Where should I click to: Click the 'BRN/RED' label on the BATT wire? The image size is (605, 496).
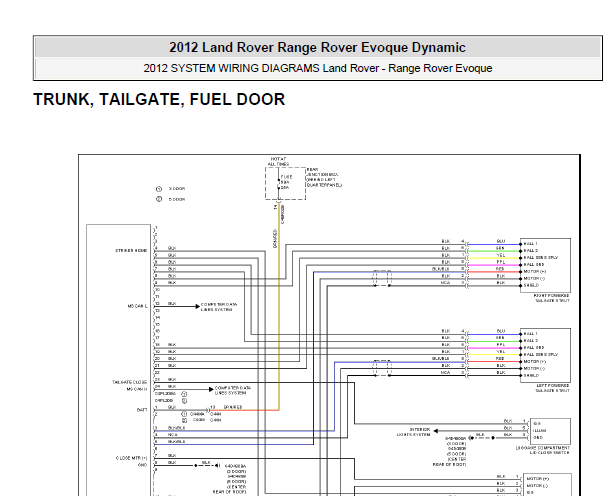click(233, 407)
